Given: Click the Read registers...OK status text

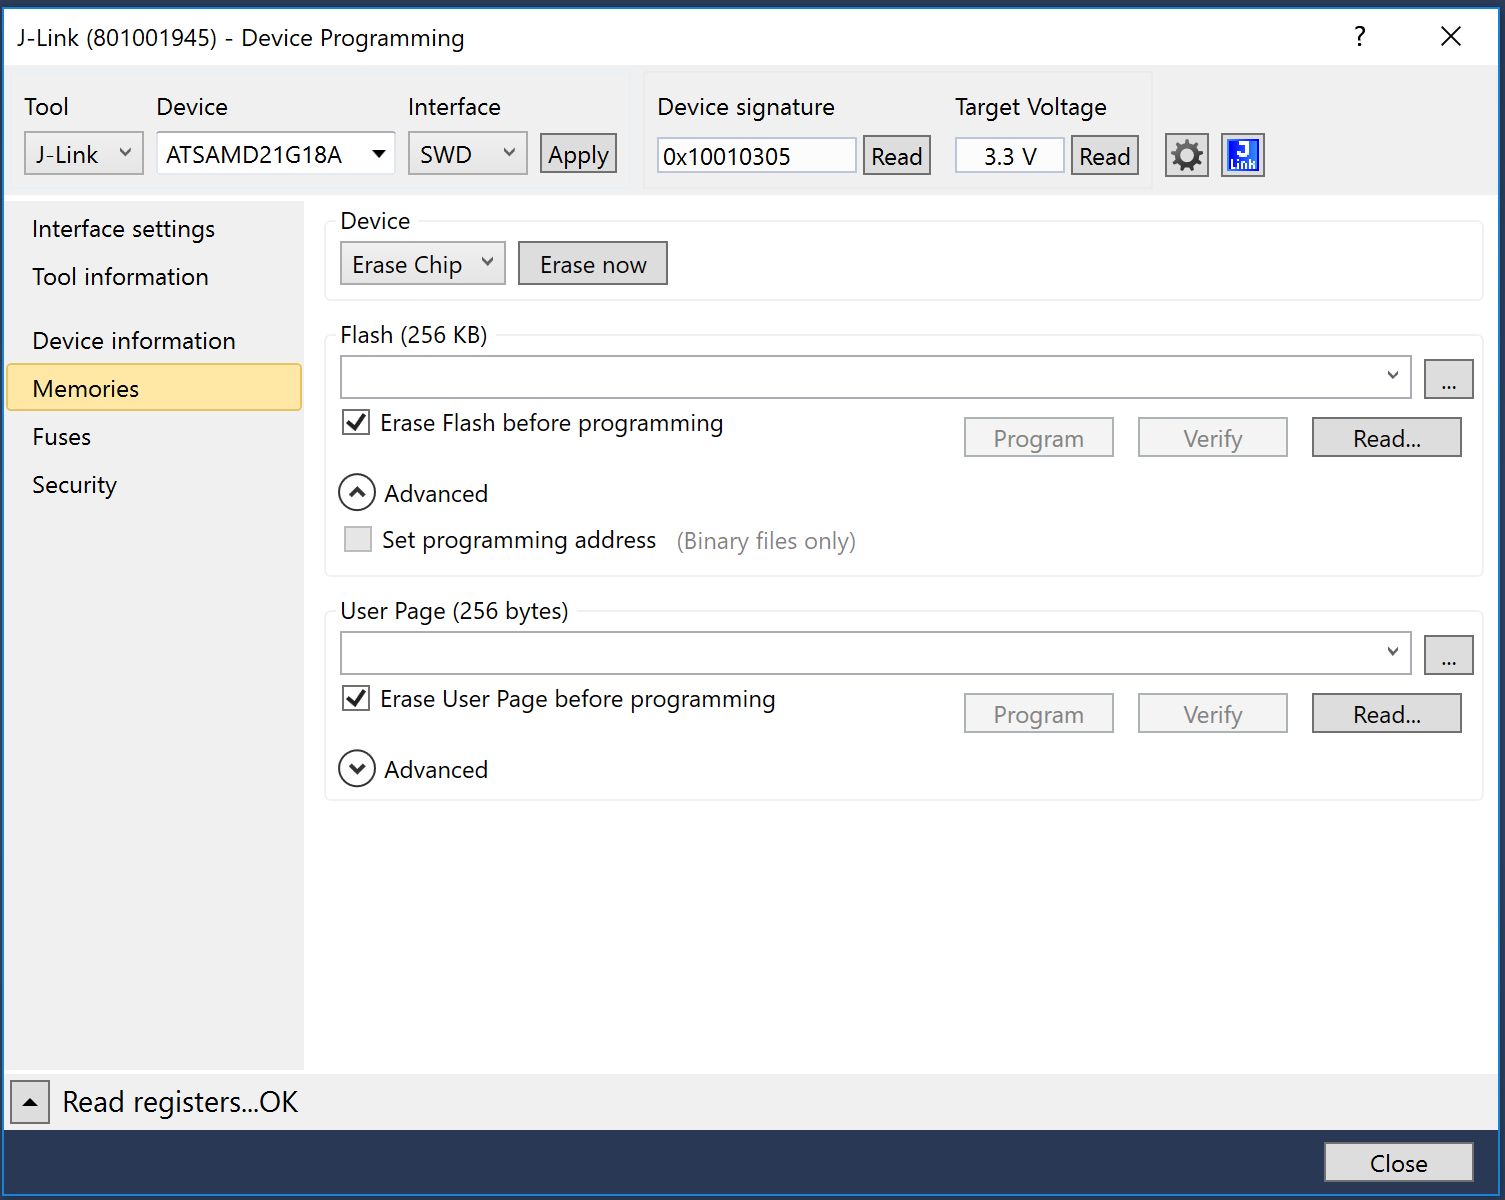Looking at the screenshot, I should coord(180,1102).
